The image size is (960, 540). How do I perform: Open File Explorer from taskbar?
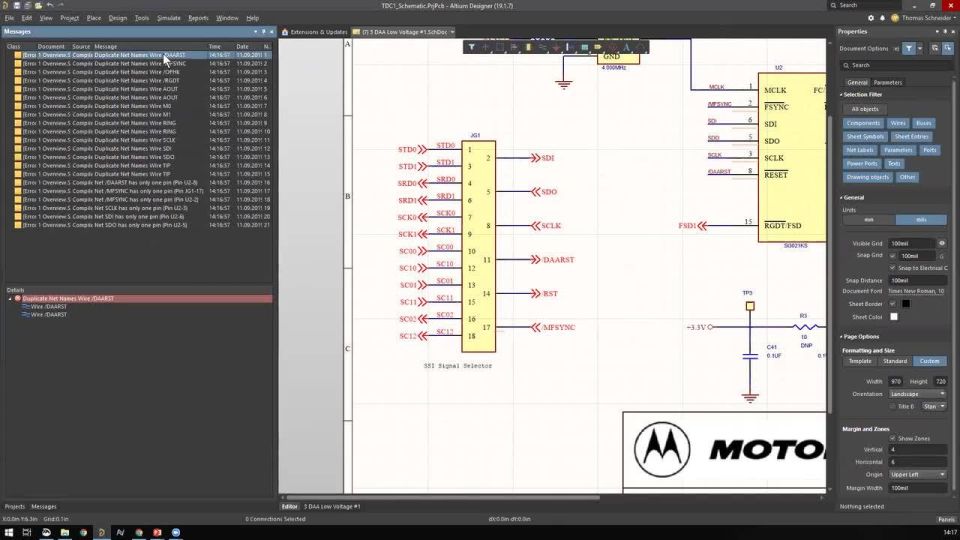(x=65, y=532)
